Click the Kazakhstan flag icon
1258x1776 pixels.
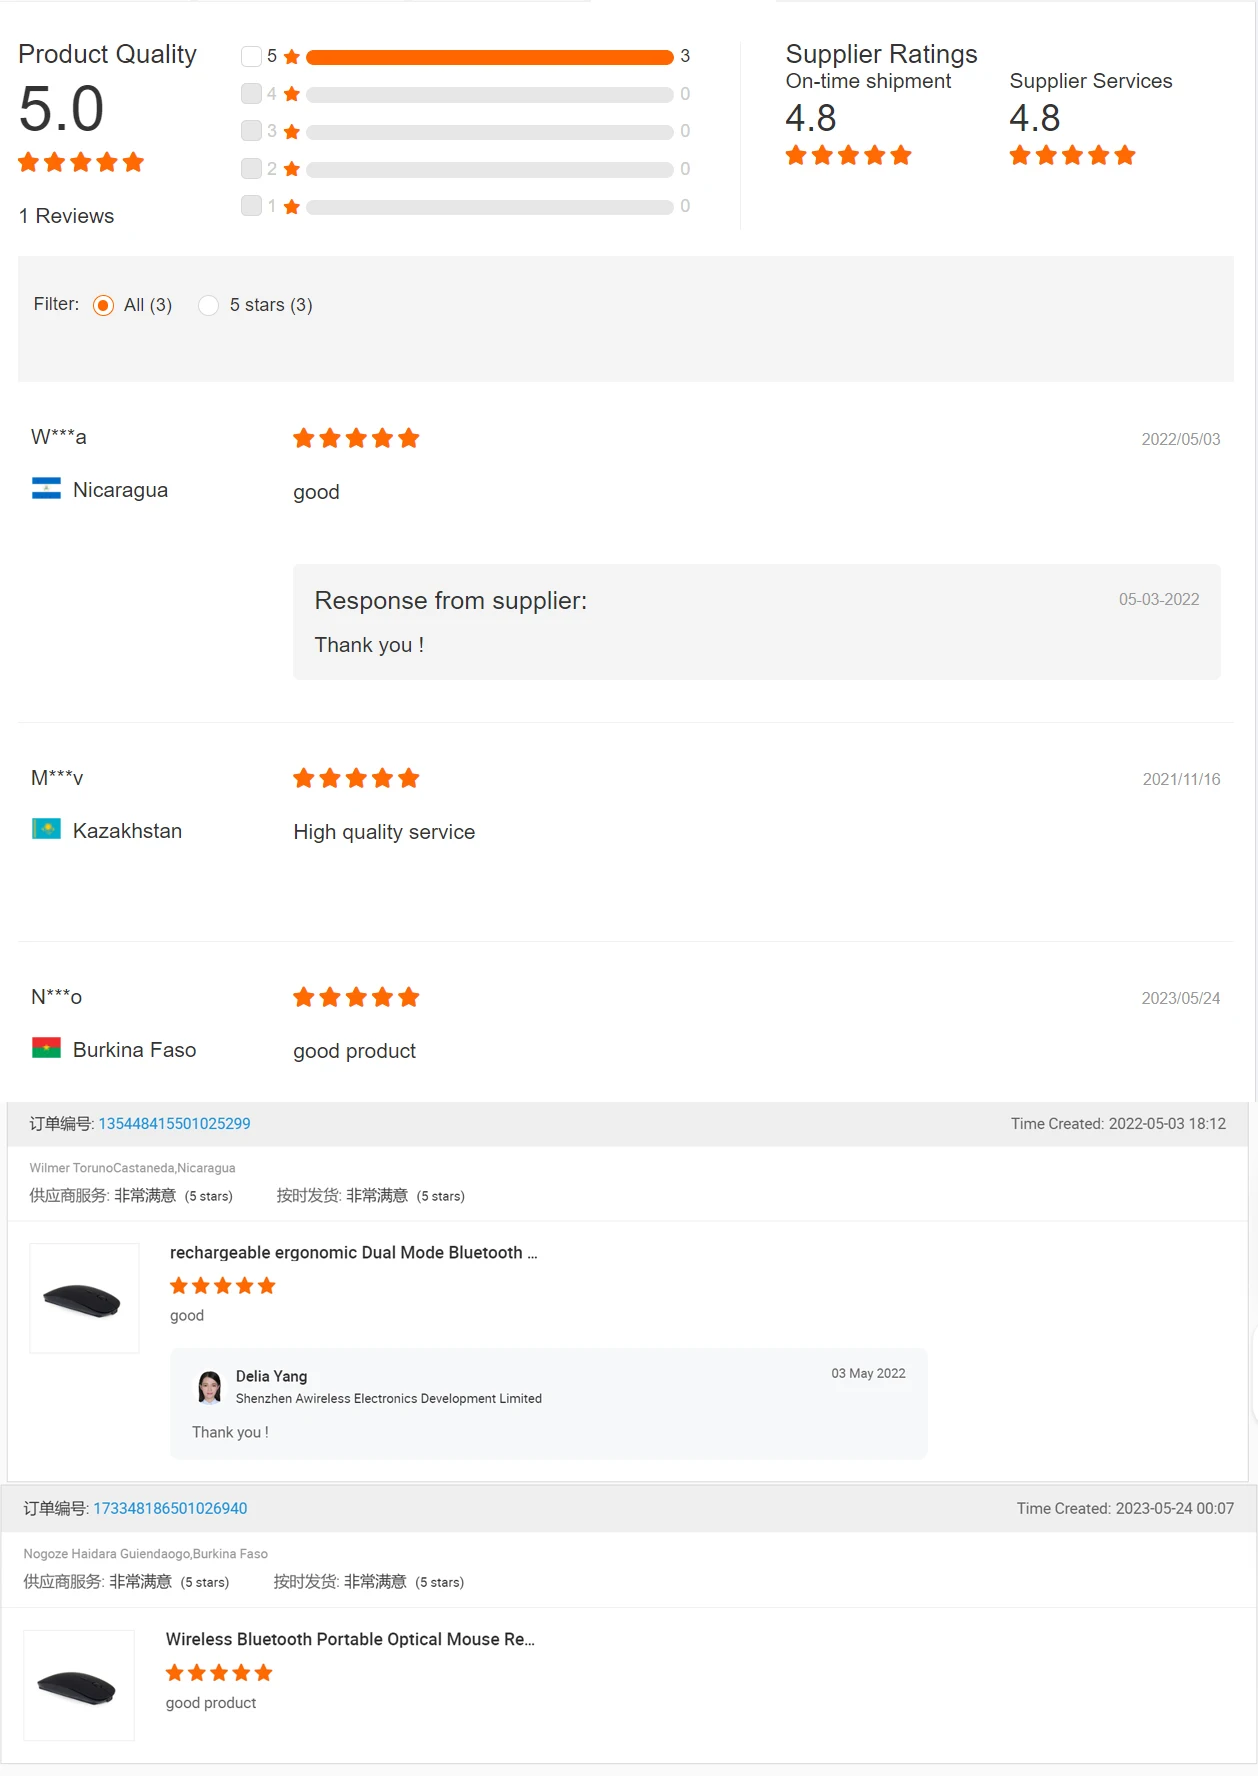click(46, 829)
